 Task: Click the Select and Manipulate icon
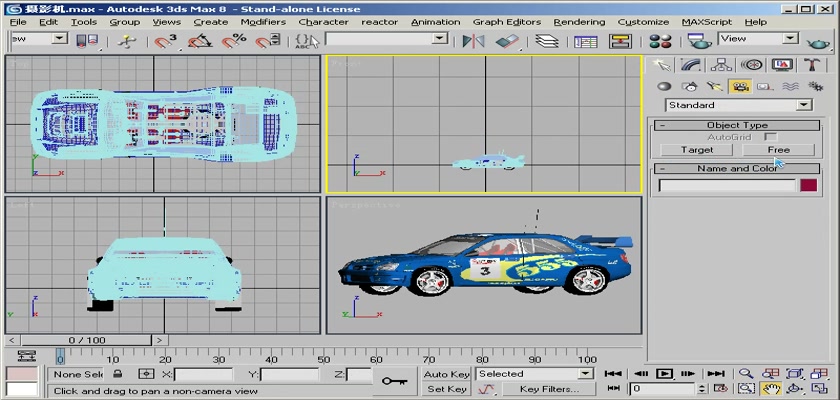(x=126, y=41)
